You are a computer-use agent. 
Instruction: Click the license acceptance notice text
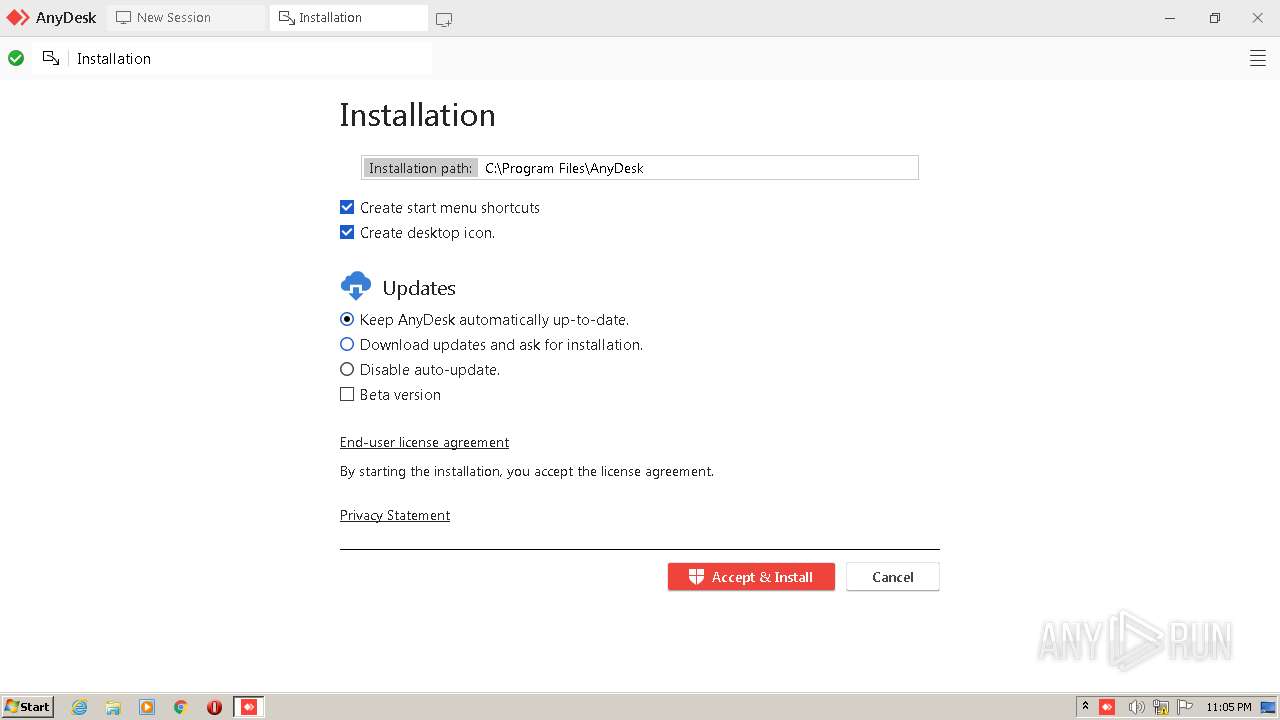pyautogui.click(x=527, y=471)
